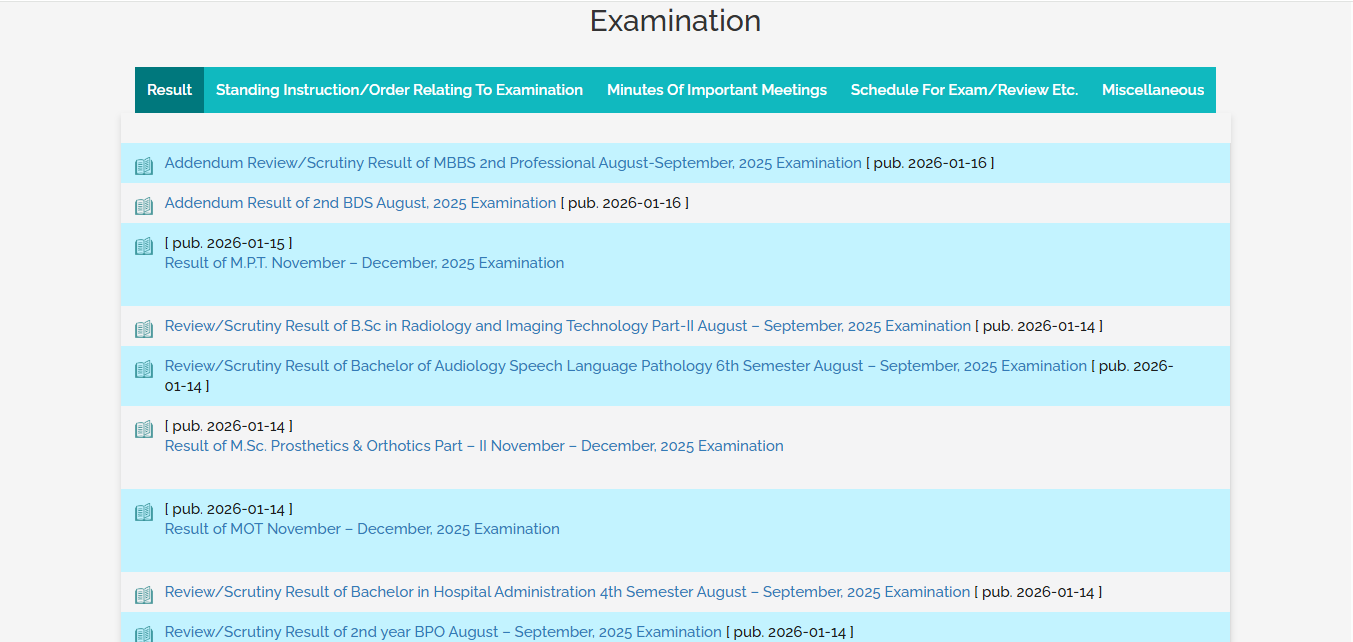Open Review/Scrutiny Result of B.Sc Radiology link

pyautogui.click(x=567, y=325)
